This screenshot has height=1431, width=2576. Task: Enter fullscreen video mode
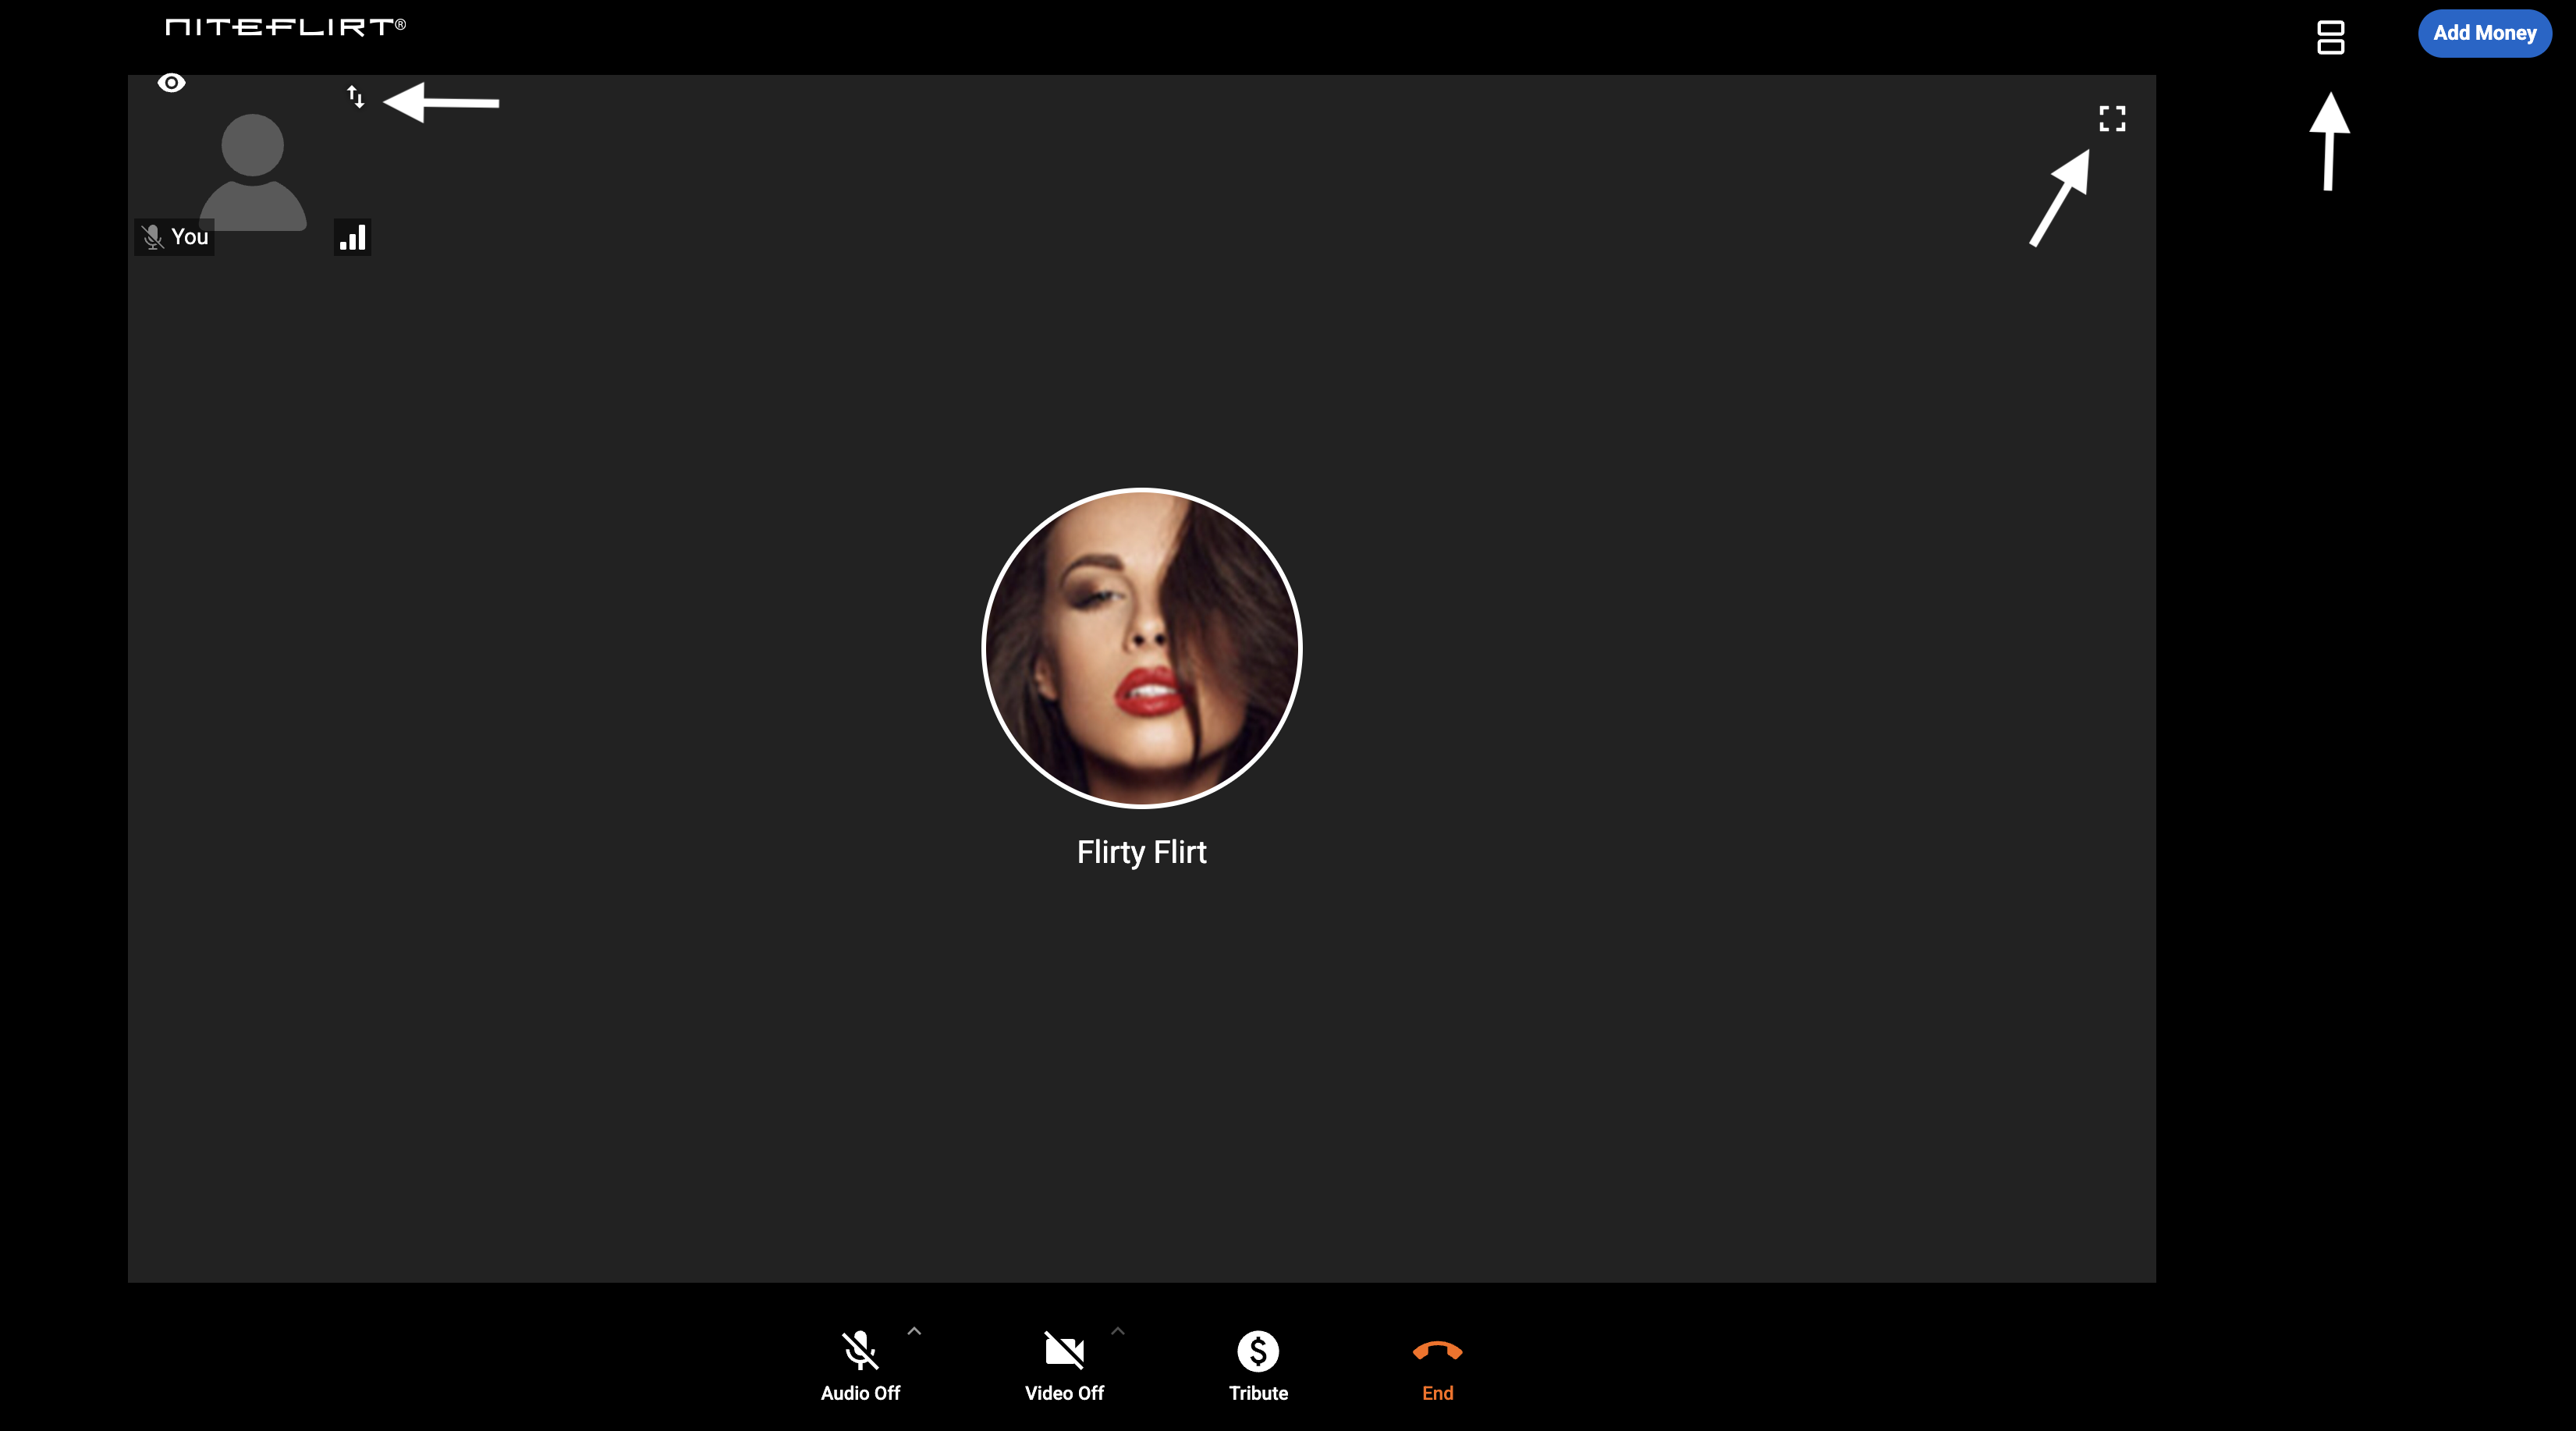[2112, 119]
